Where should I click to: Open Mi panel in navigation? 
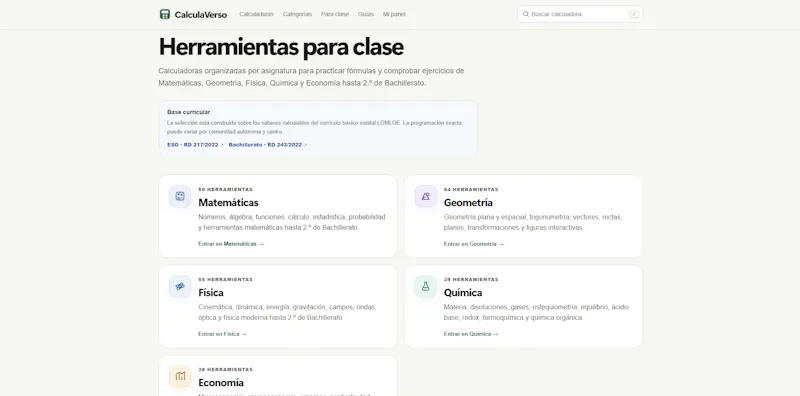pyautogui.click(x=394, y=14)
